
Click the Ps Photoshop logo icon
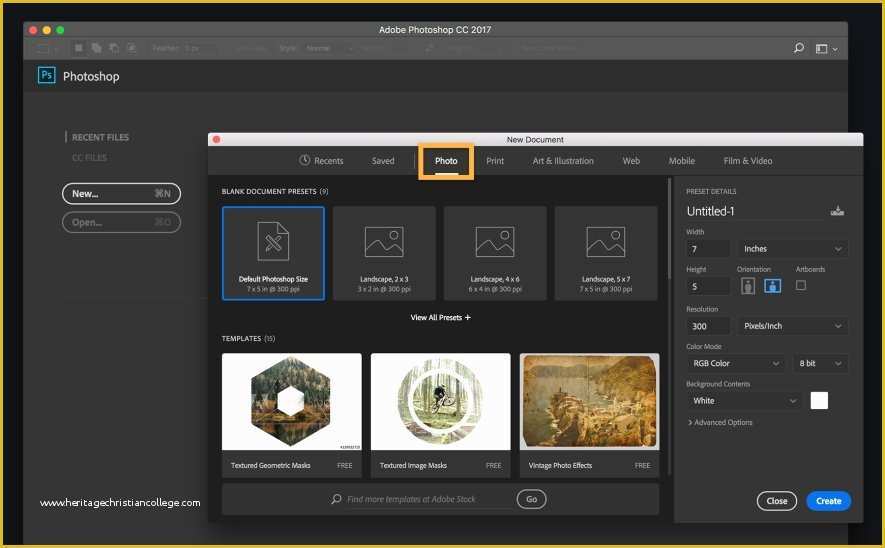coord(46,75)
